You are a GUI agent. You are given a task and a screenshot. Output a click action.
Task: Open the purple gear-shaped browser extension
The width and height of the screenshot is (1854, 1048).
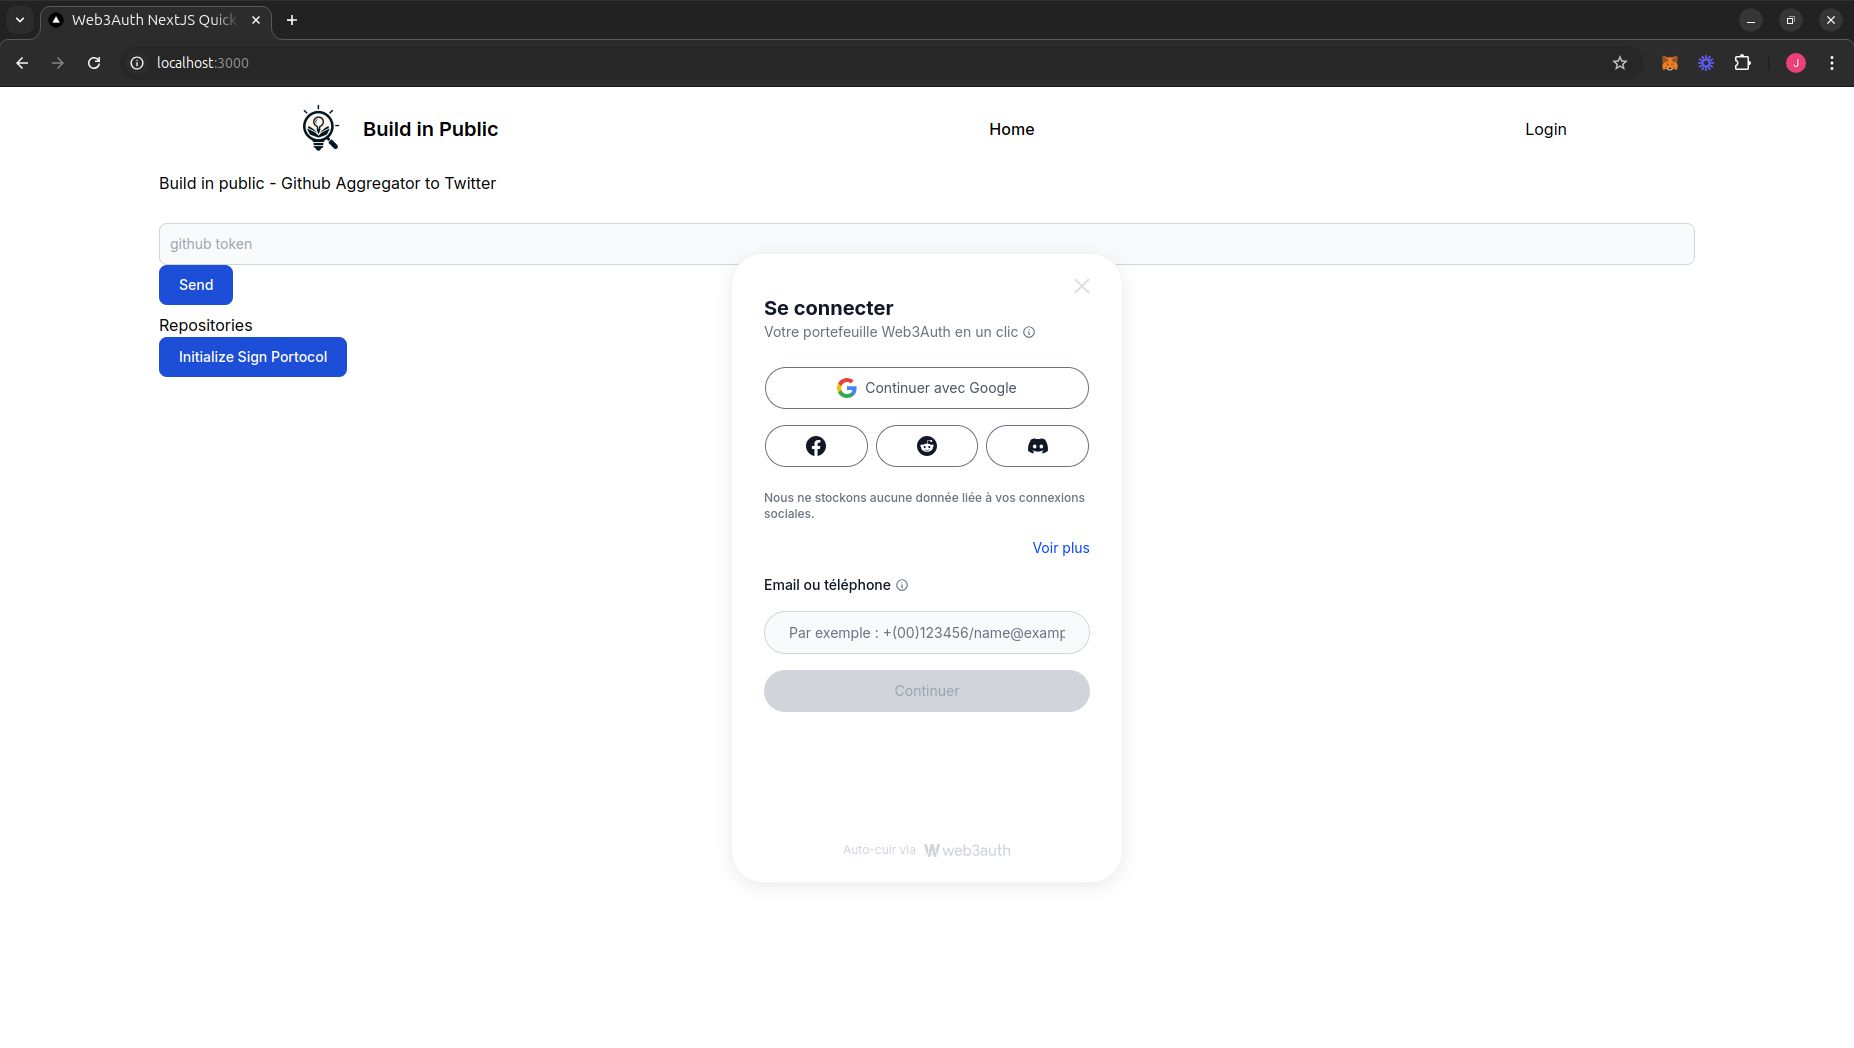click(x=1706, y=63)
